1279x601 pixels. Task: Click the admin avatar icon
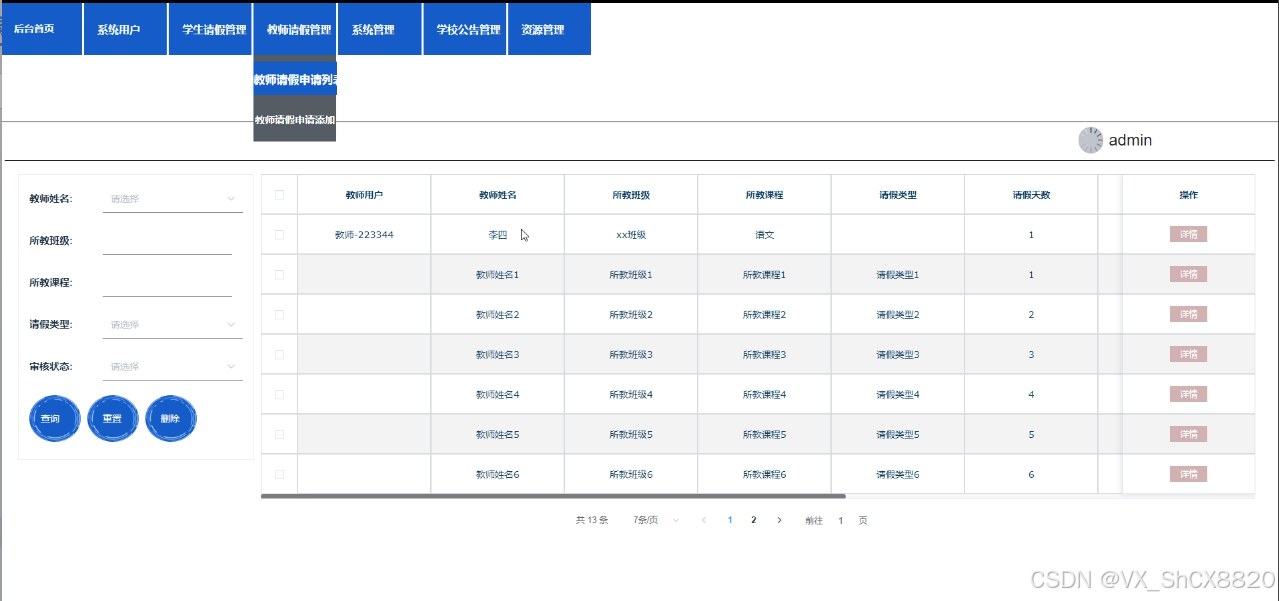(x=1091, y=141)
